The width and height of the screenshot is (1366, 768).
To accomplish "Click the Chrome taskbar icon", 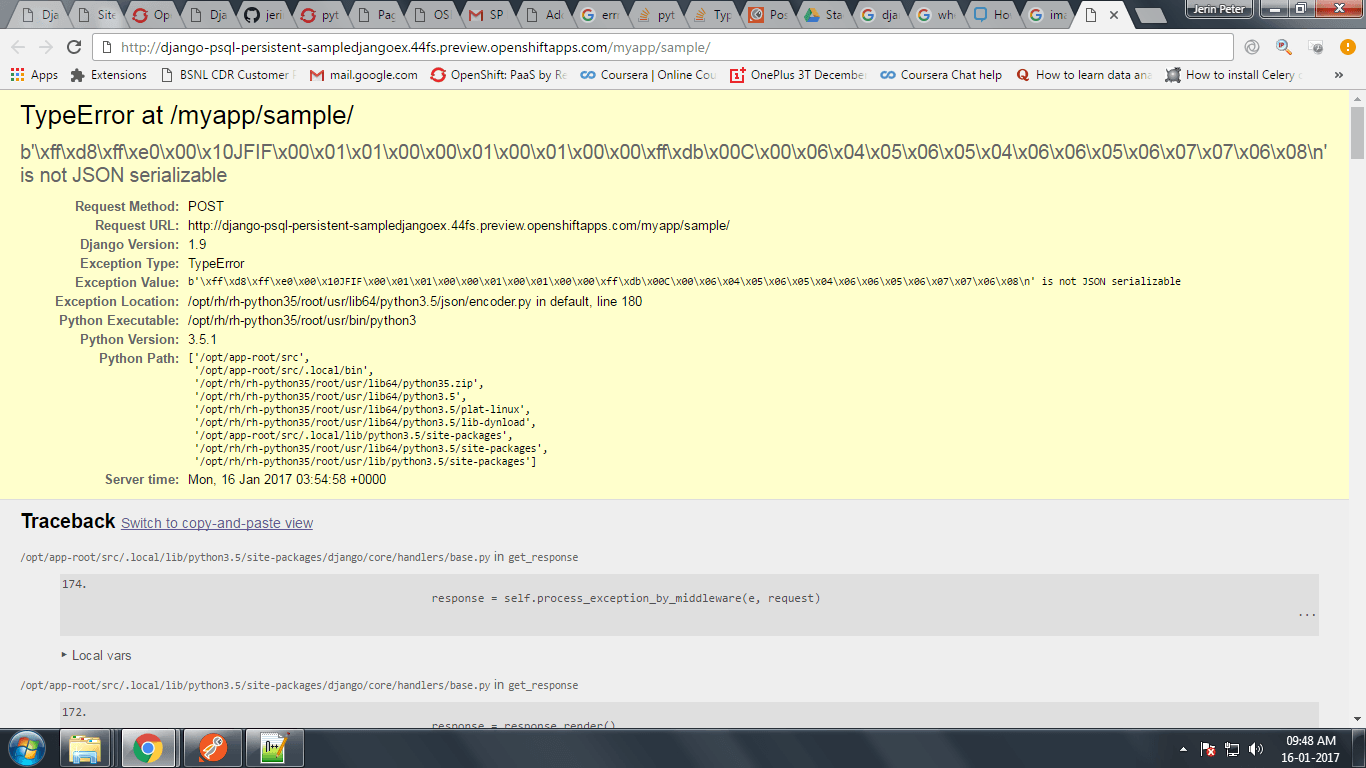I will 148,748.
